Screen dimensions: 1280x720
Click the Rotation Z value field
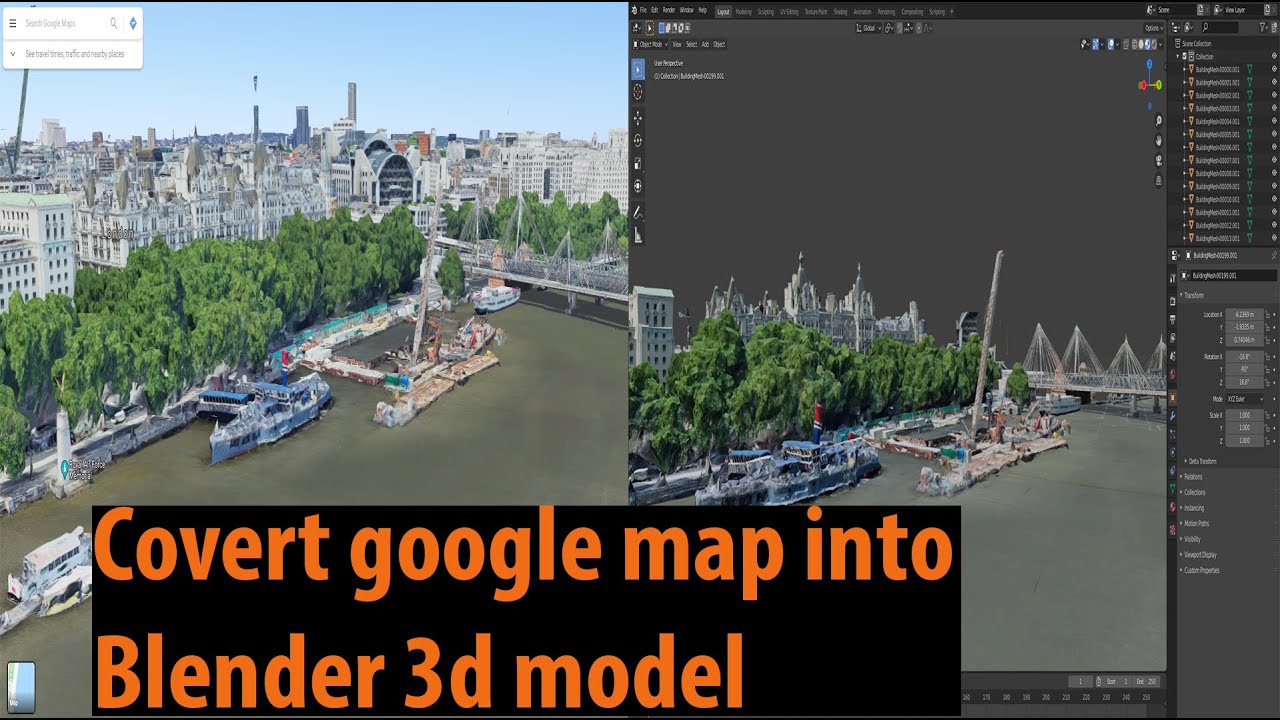(x=1245, y=382)
